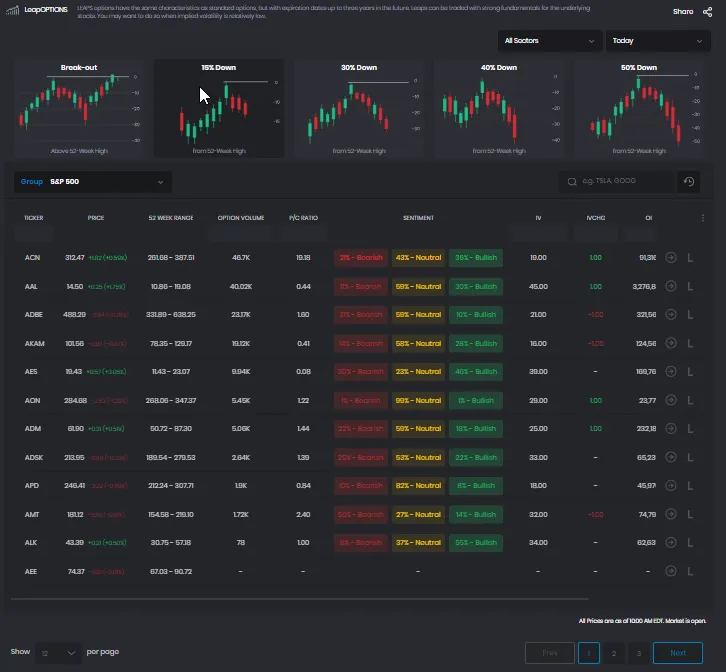Click the 55% - Bullish badge for ALK
Screen dimensions: 726x672
476,542
